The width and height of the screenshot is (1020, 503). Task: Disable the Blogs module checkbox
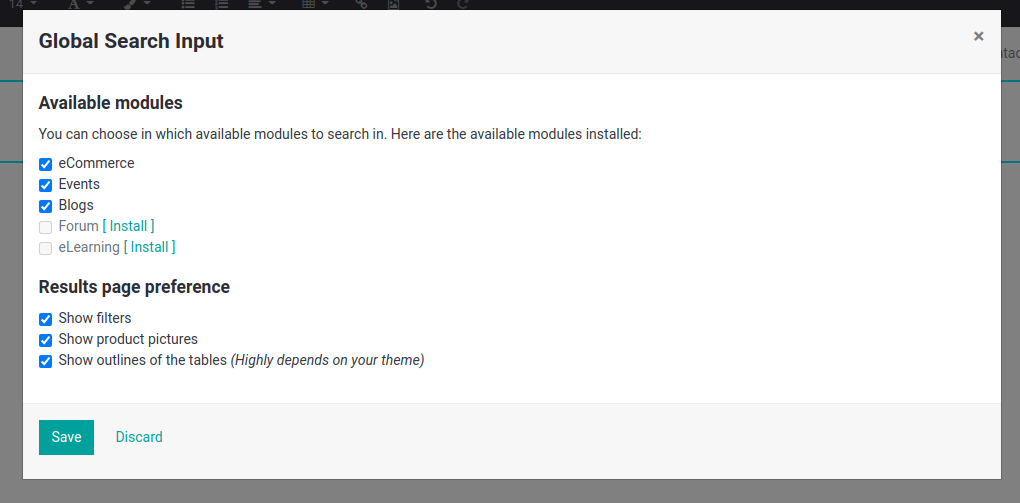point(46,206)
